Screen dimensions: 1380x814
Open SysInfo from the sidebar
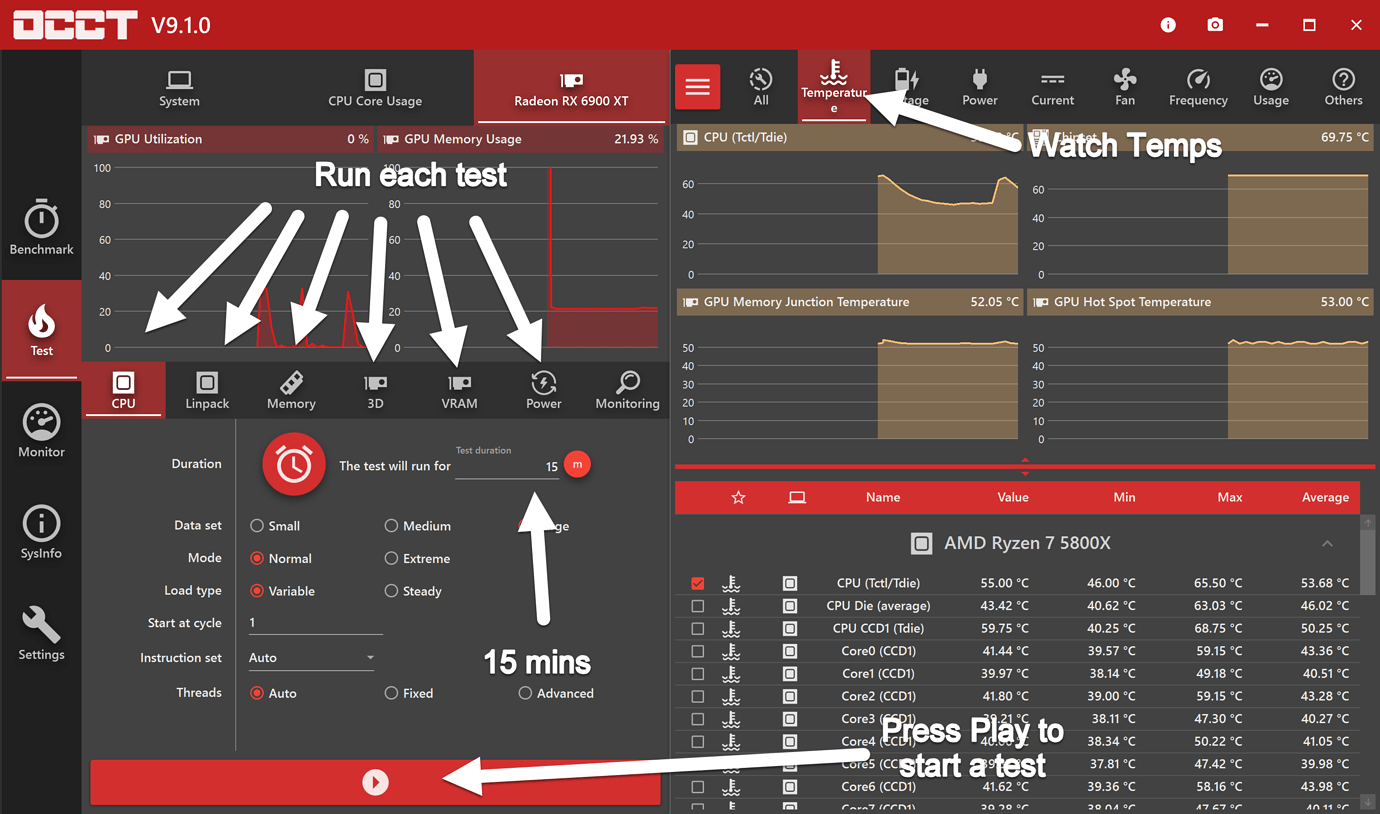(x=41, y=532)
